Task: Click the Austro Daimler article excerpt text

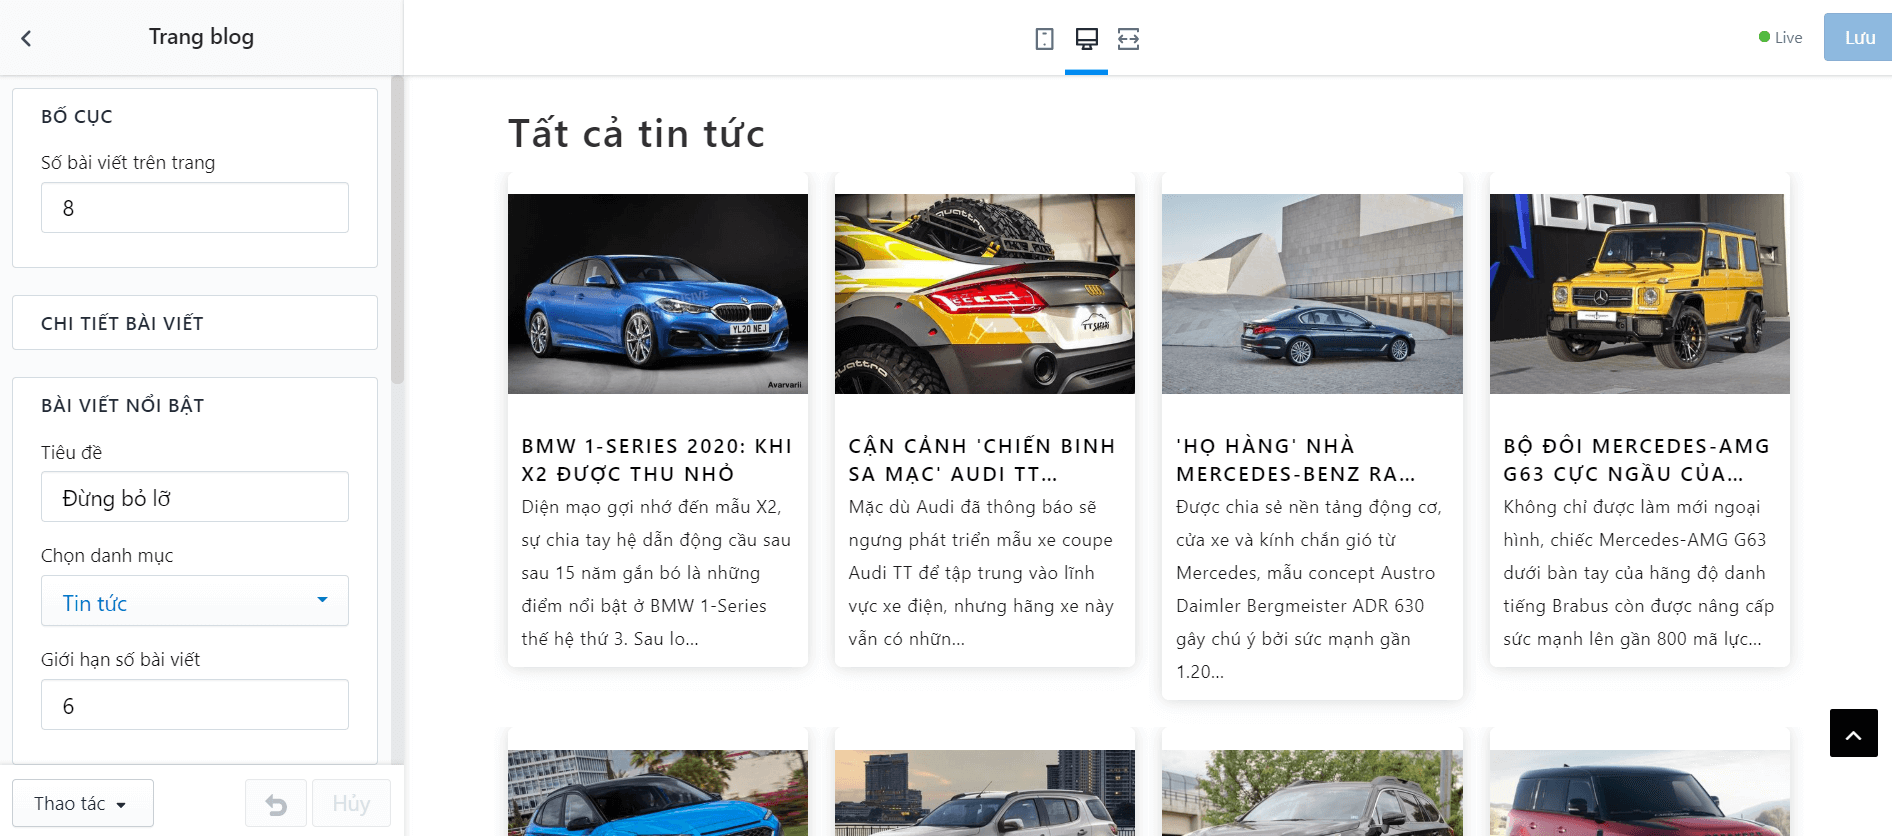Action: coord(1309,589)
